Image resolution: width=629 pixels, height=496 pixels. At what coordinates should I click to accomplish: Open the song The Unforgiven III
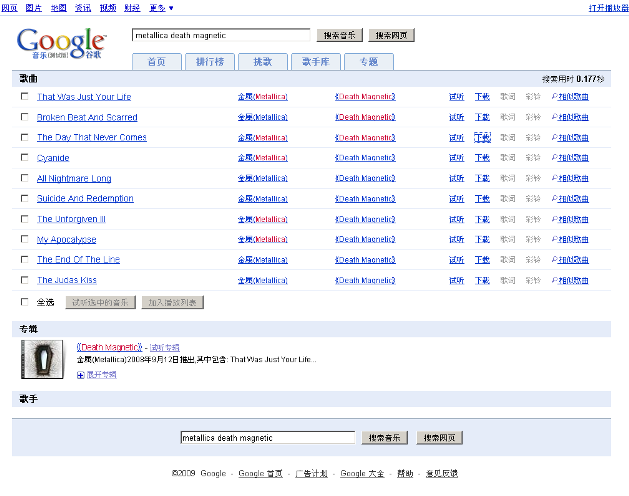71,219
